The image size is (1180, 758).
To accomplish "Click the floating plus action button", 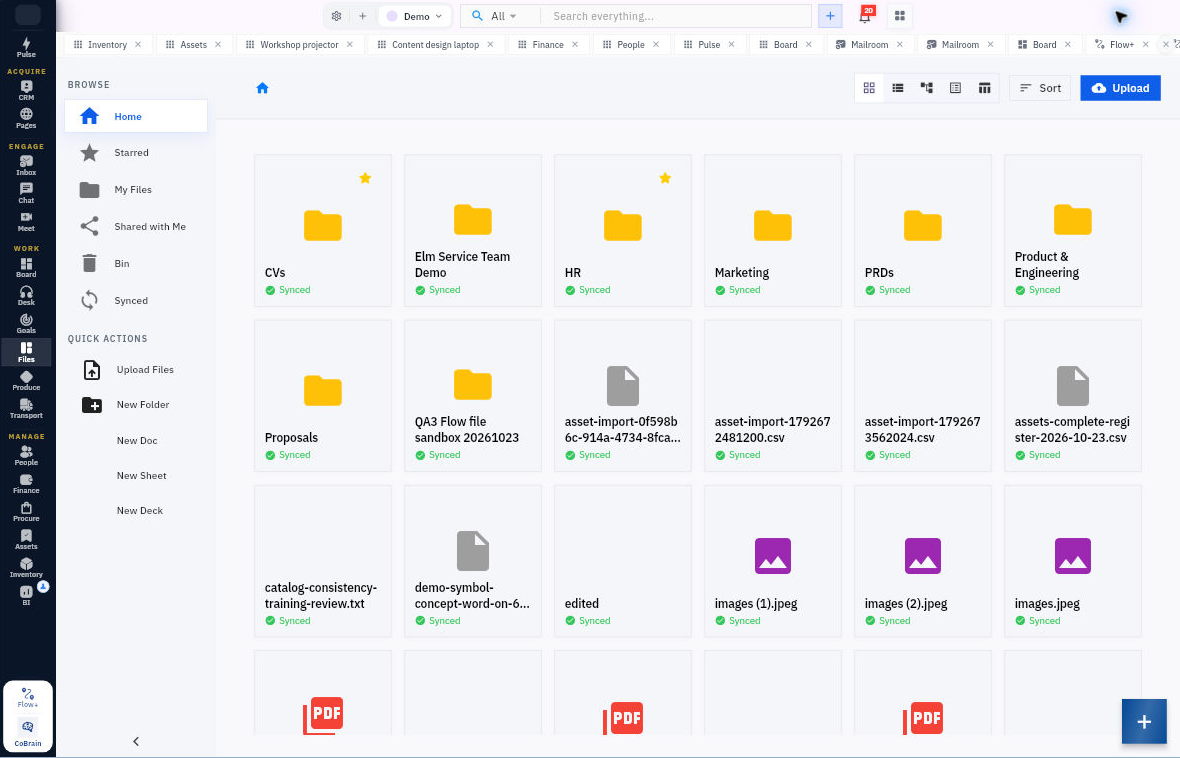I will tap(1144, 722).
